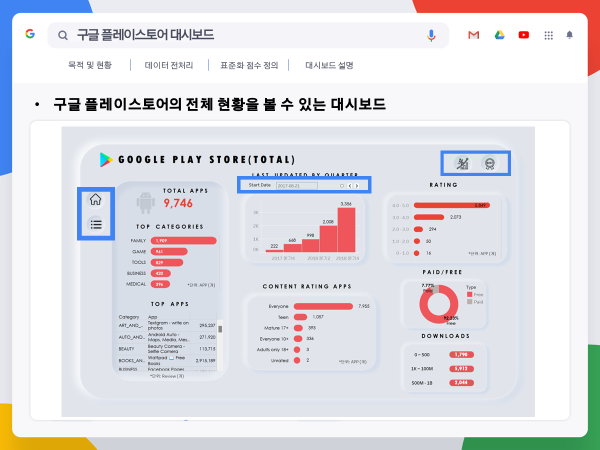Select the Adults only 18+ dot
The height and width of the screenshot is (450, 600).
click(x=297, y=349)
